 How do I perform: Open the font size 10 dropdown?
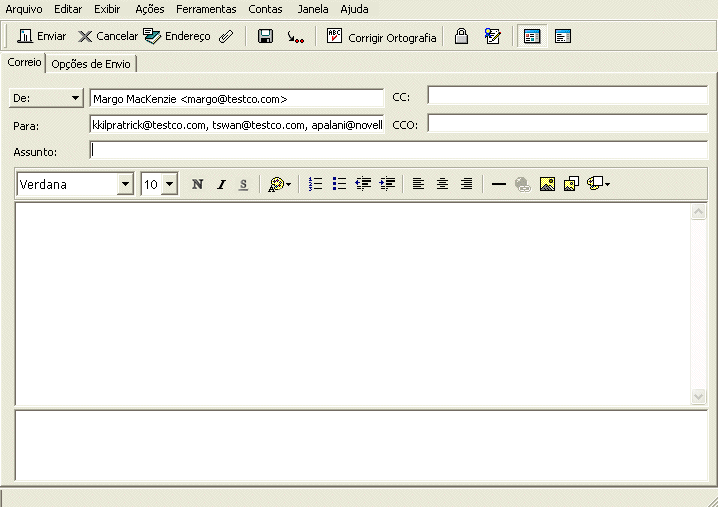[x=169, y=184]
